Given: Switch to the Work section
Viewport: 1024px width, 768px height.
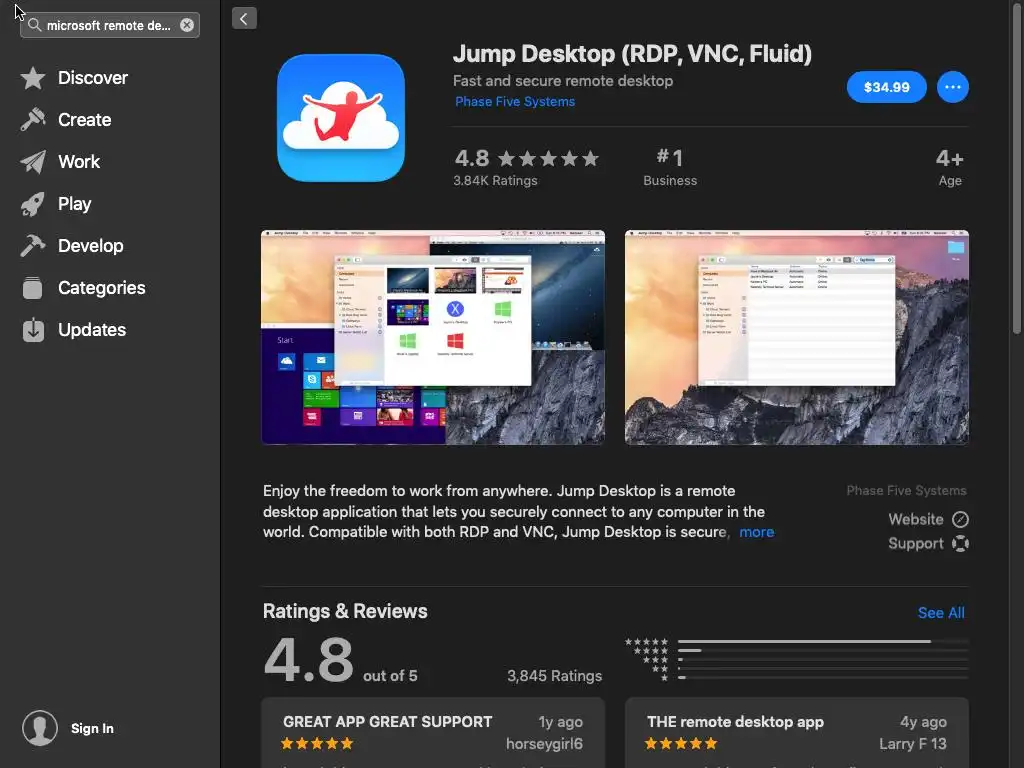Looking at the screenshot, I should [x=79, y=161].
